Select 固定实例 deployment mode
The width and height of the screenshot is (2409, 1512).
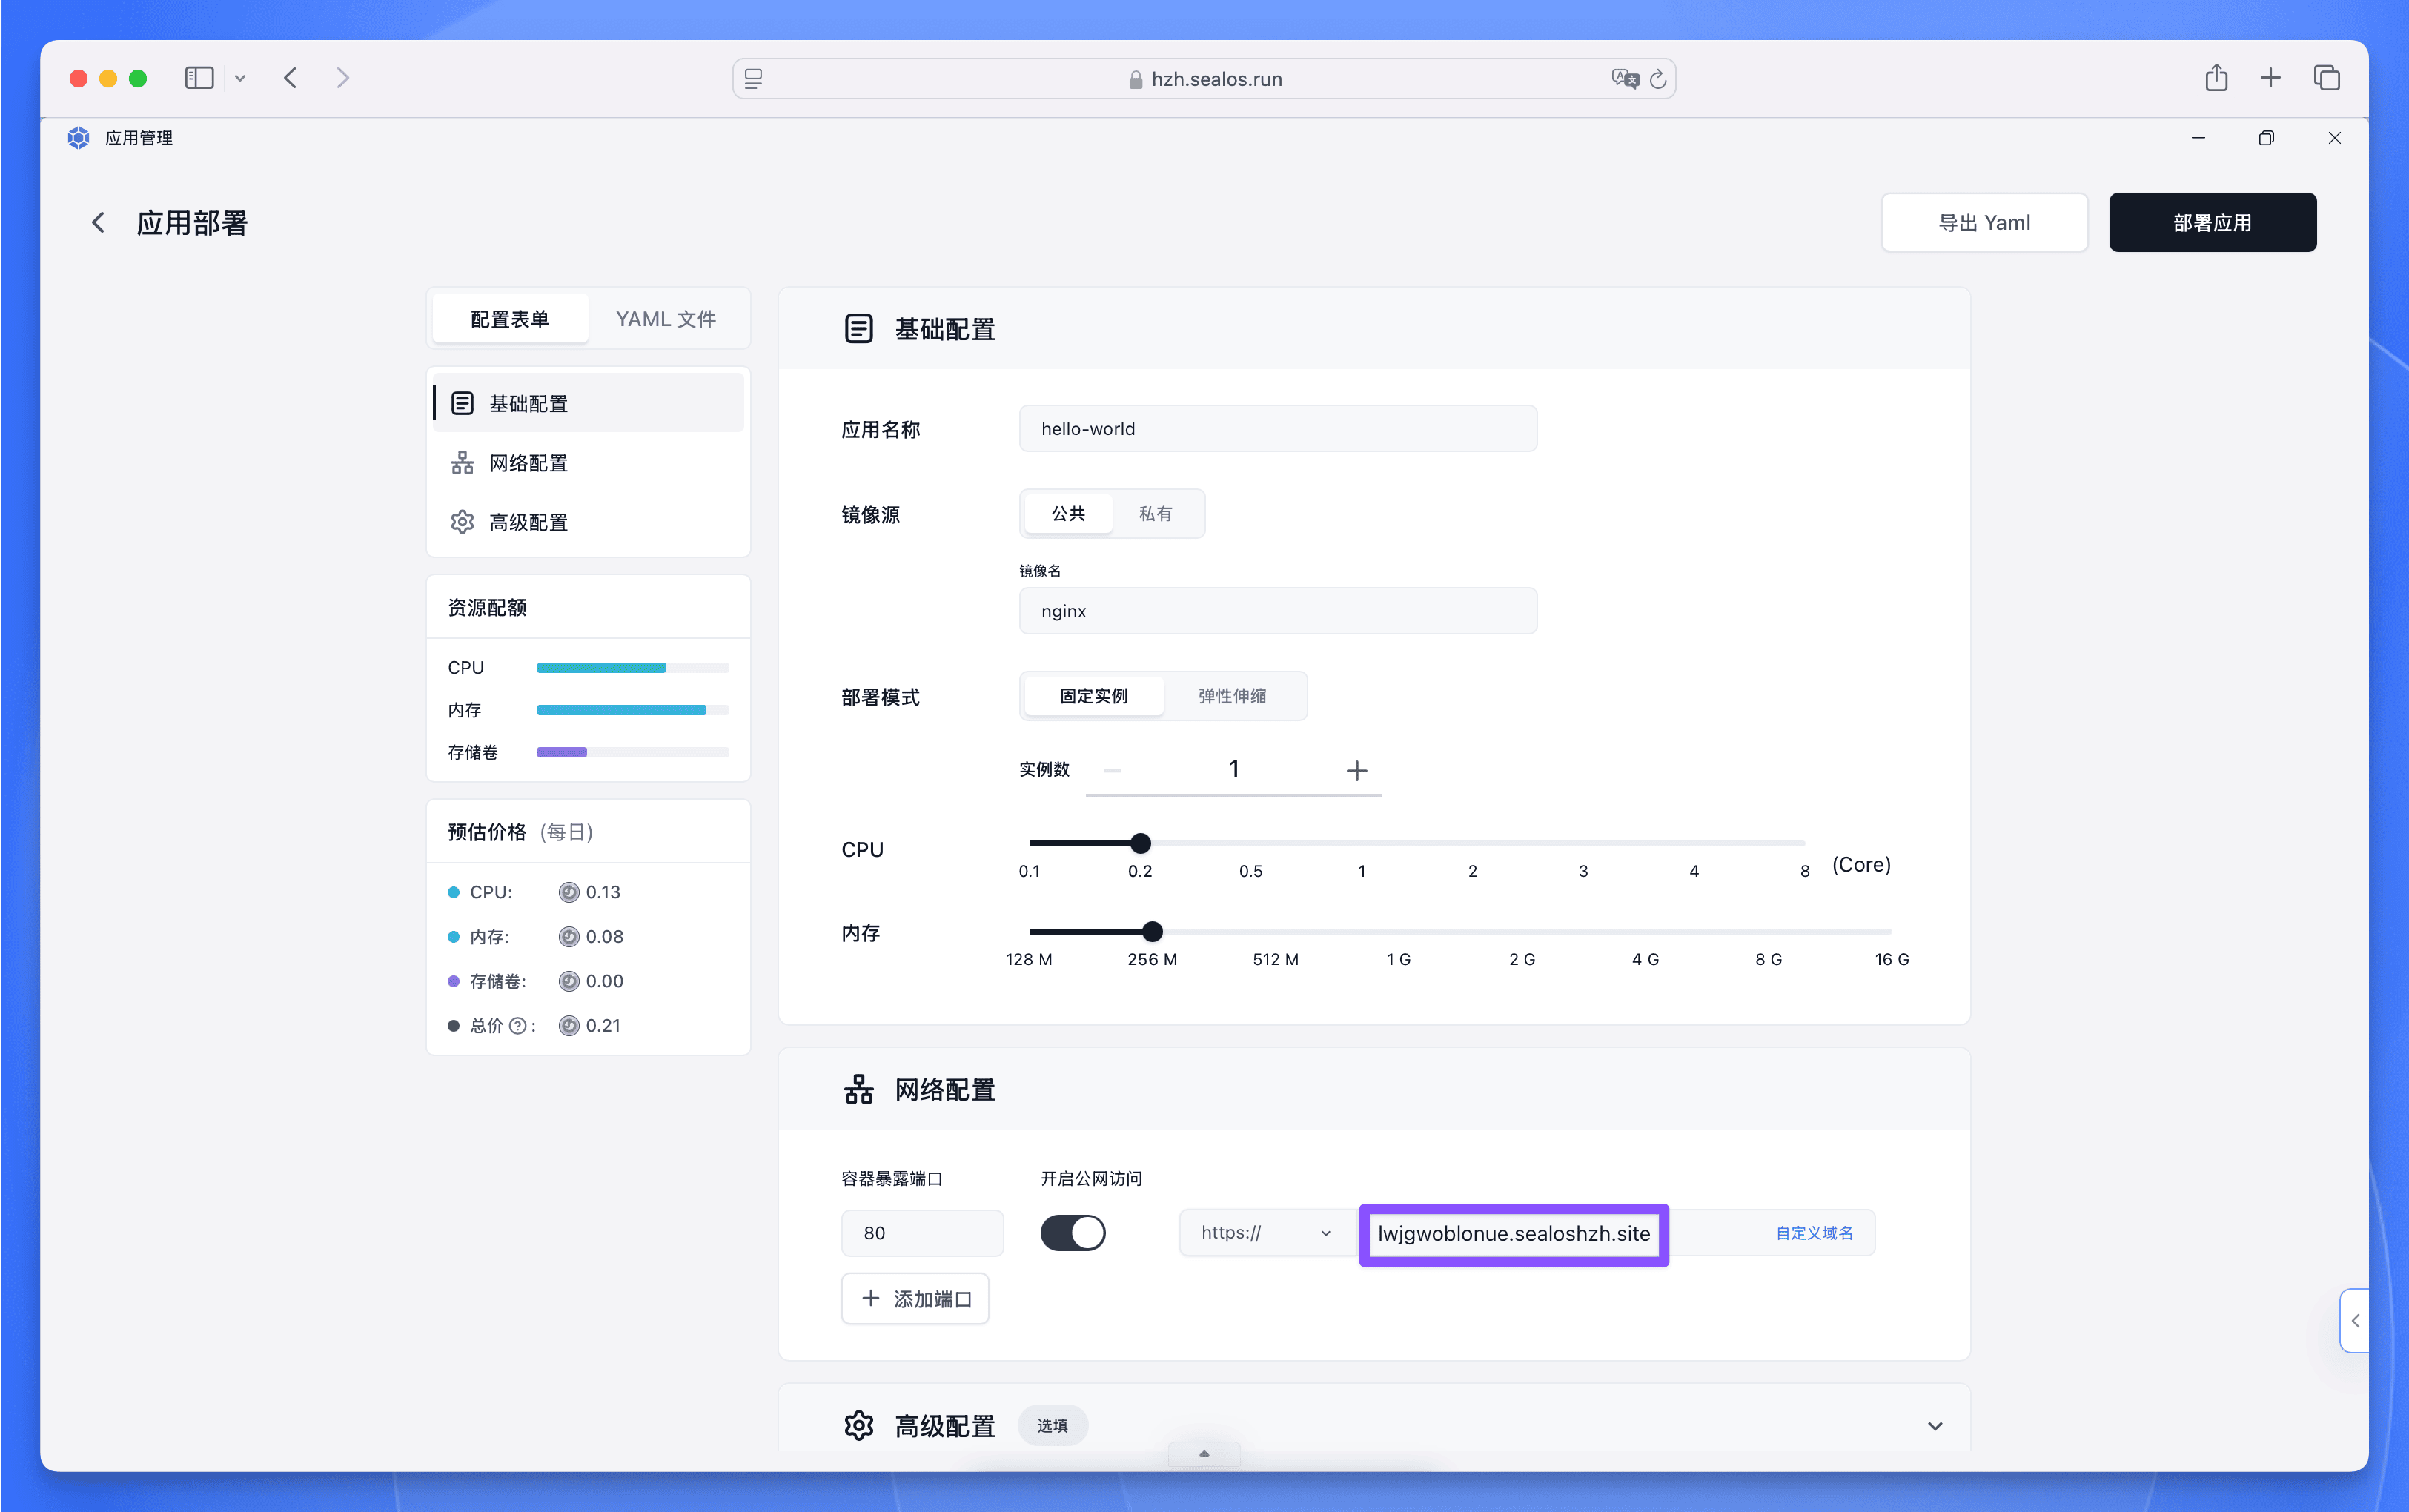pos(1094,696)
